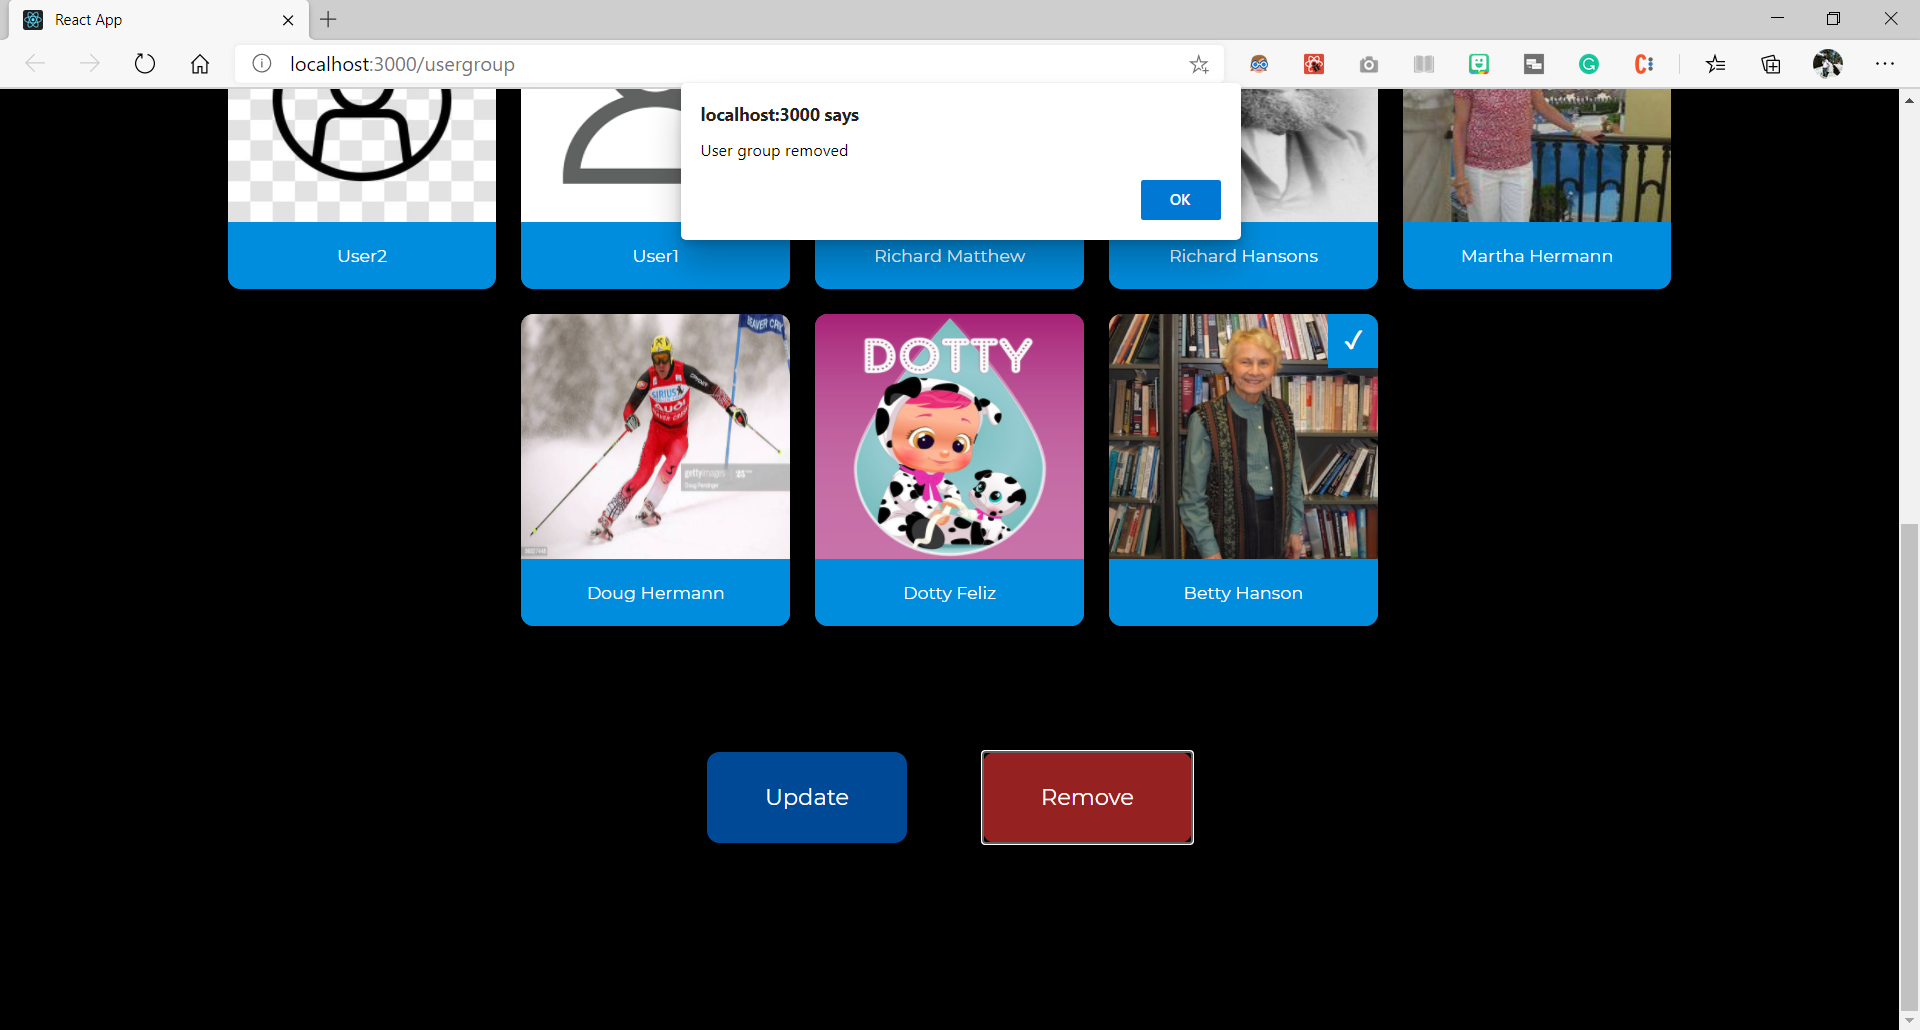Open the blue-glasses owl extension icon

point(1259,64)
